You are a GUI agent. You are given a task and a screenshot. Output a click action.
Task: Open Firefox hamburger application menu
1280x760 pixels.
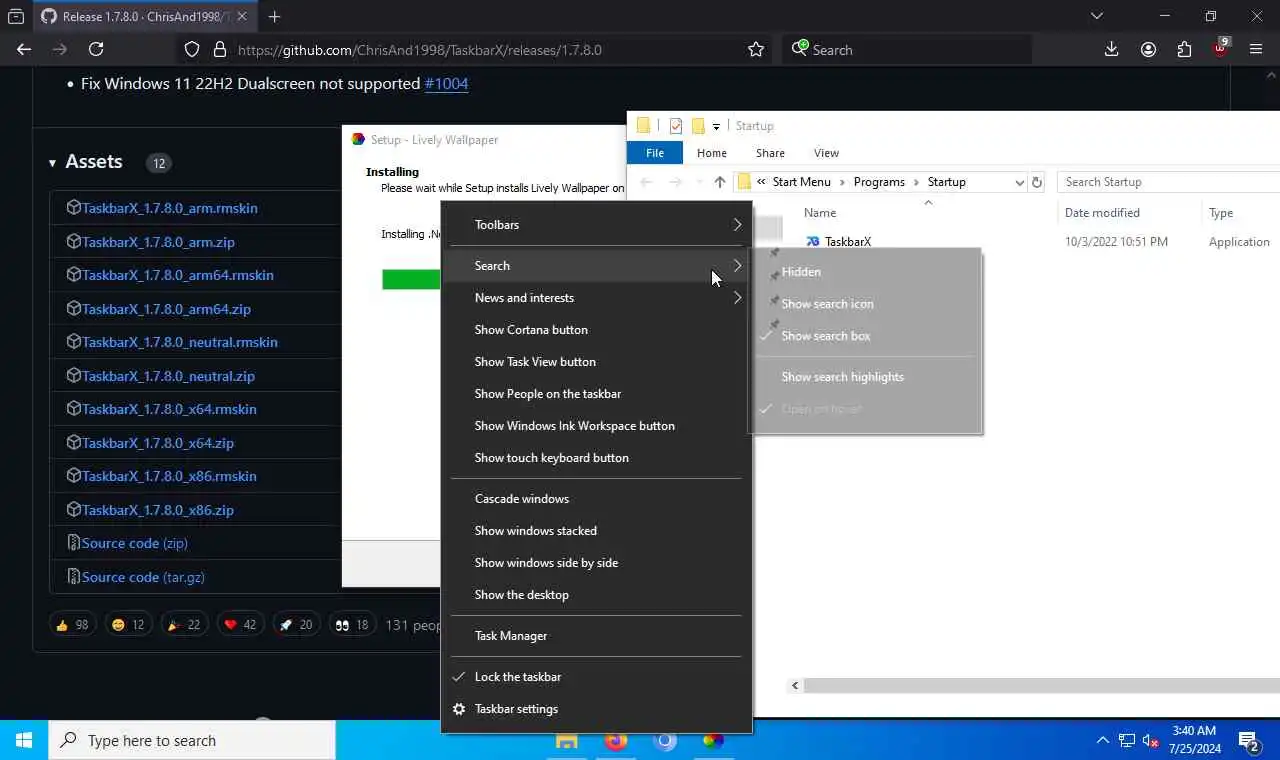point(1256,49)
